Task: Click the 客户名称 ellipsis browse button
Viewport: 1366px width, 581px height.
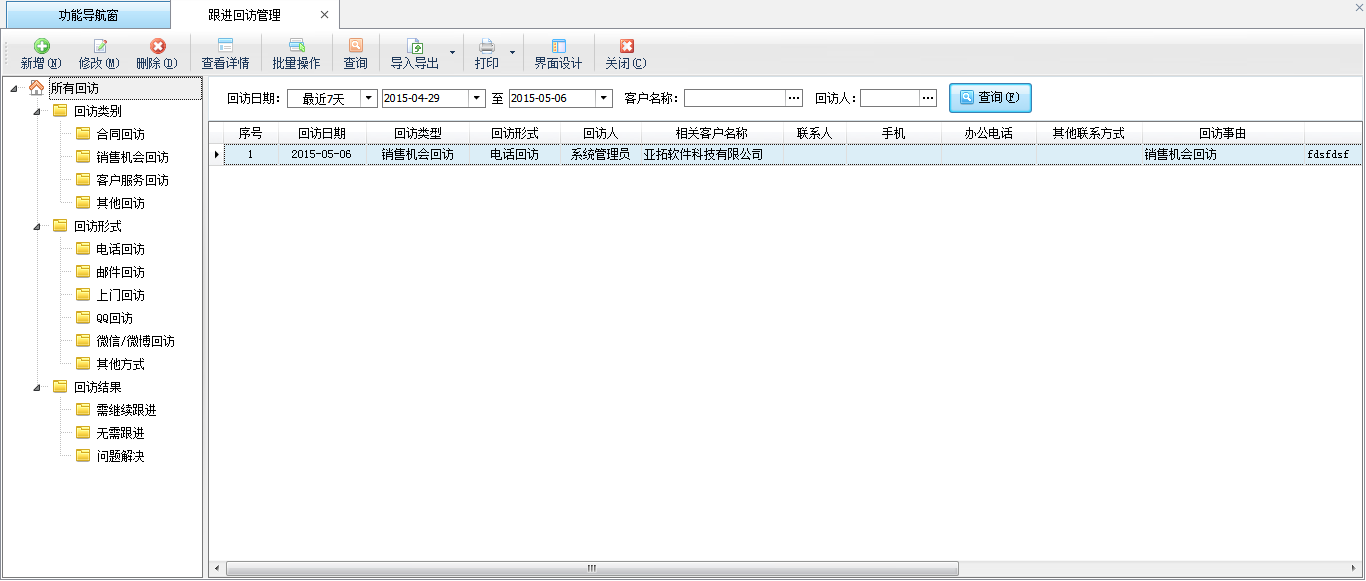Action: [794, 98]
